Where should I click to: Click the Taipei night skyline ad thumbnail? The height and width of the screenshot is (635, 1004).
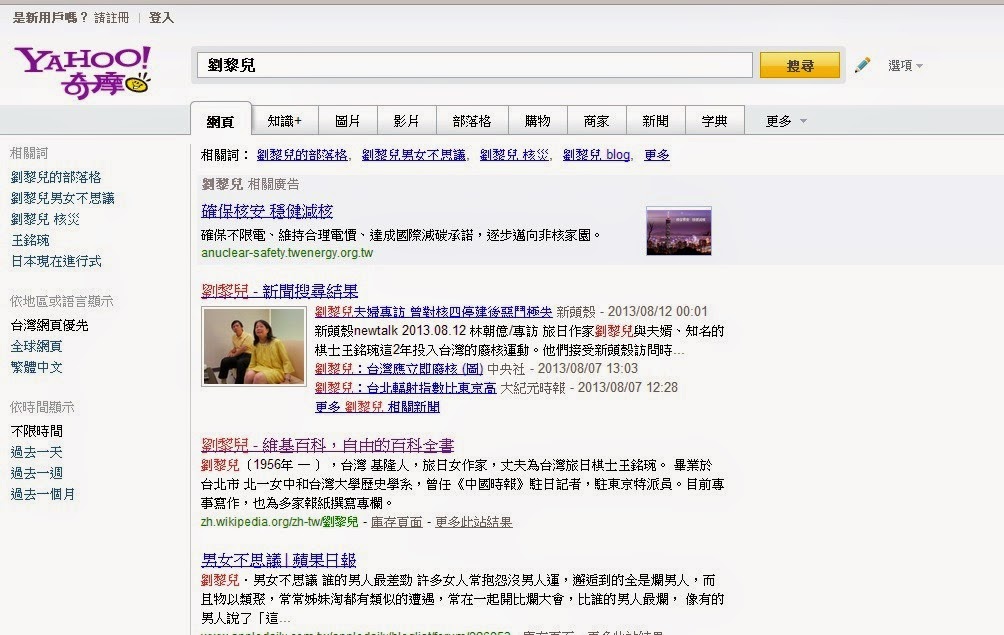(679, 231)
